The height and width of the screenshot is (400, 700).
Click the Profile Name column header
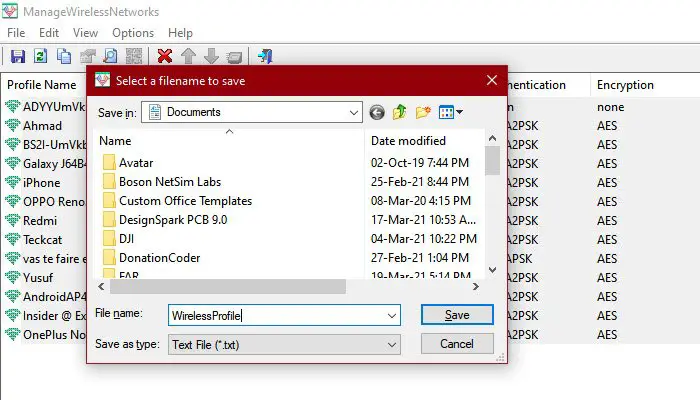[x=42, y=85]
